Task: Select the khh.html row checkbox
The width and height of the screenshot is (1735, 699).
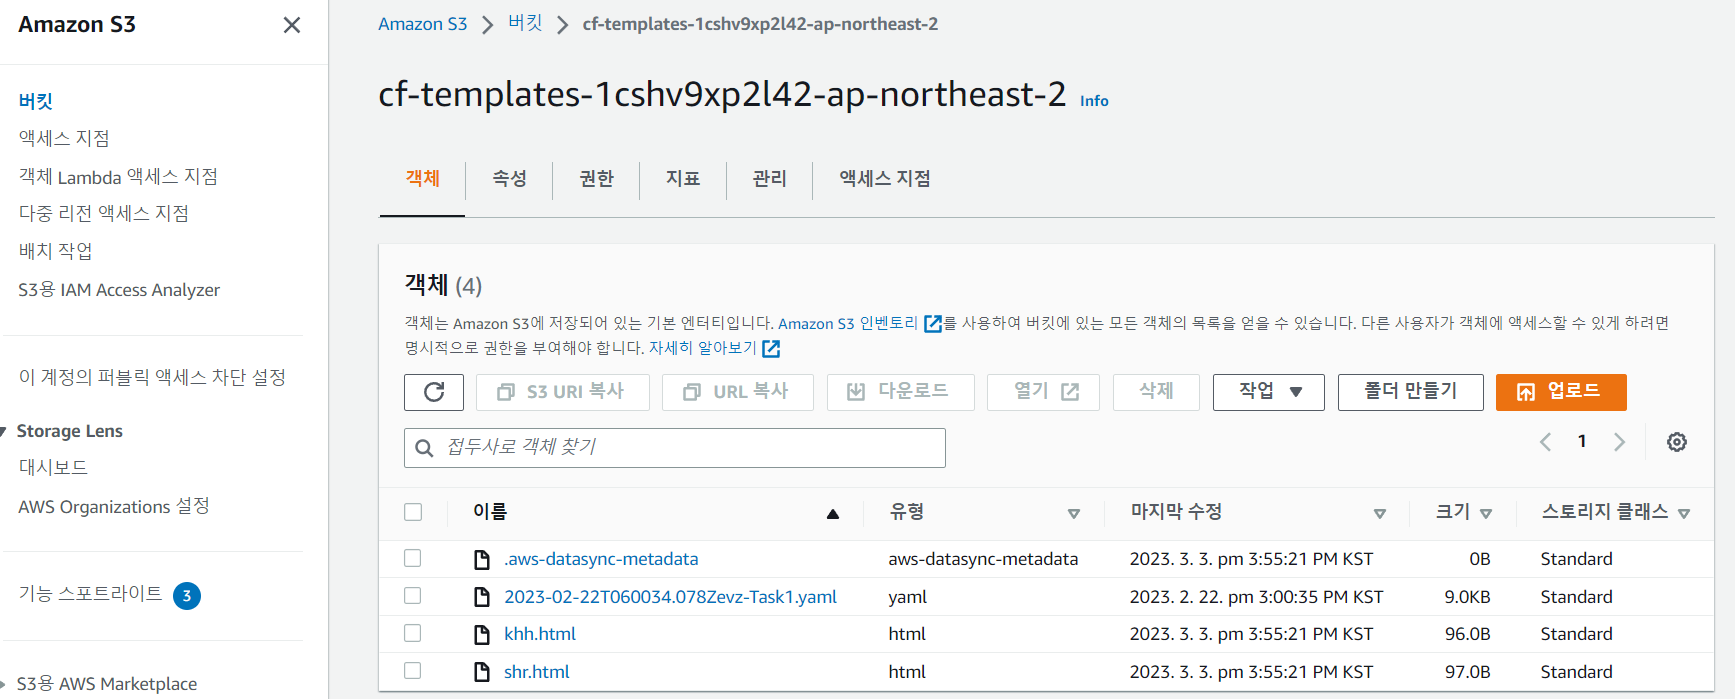Action: pyautogui.click(x=413, y=633)
